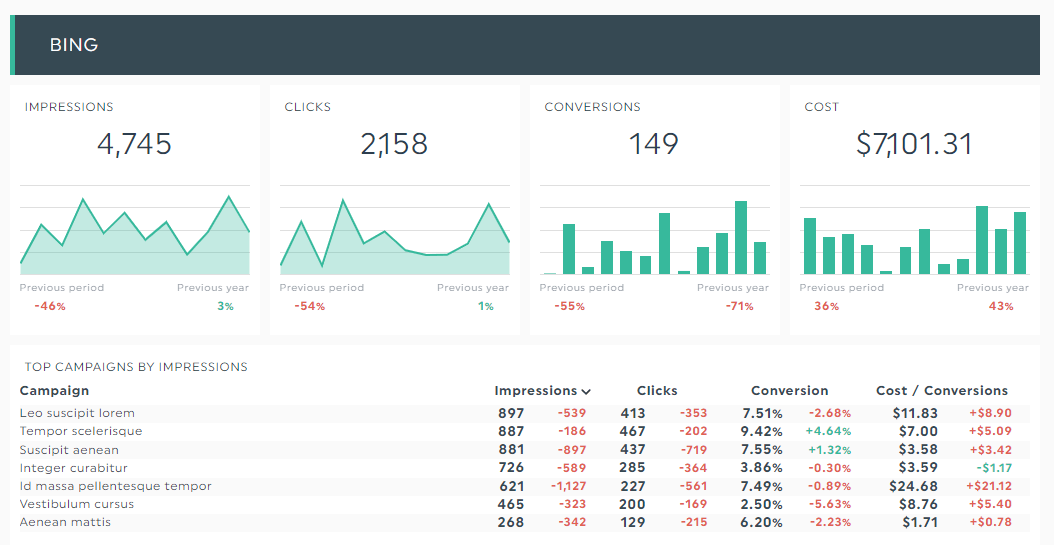Viewport: 1054px width, 545px height.
Task: Click Cost previous year value 43%
Action: (1001, 306)
